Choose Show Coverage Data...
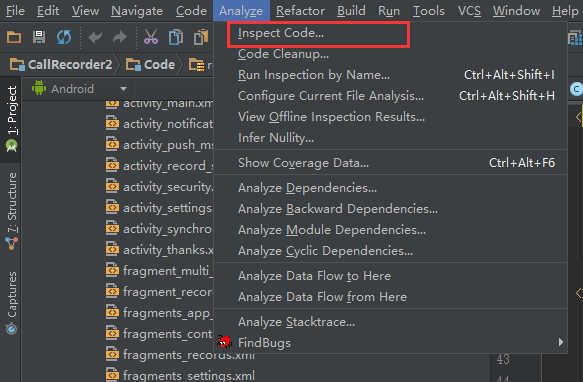Screen dimensions: 583x382 coord(390,163)
